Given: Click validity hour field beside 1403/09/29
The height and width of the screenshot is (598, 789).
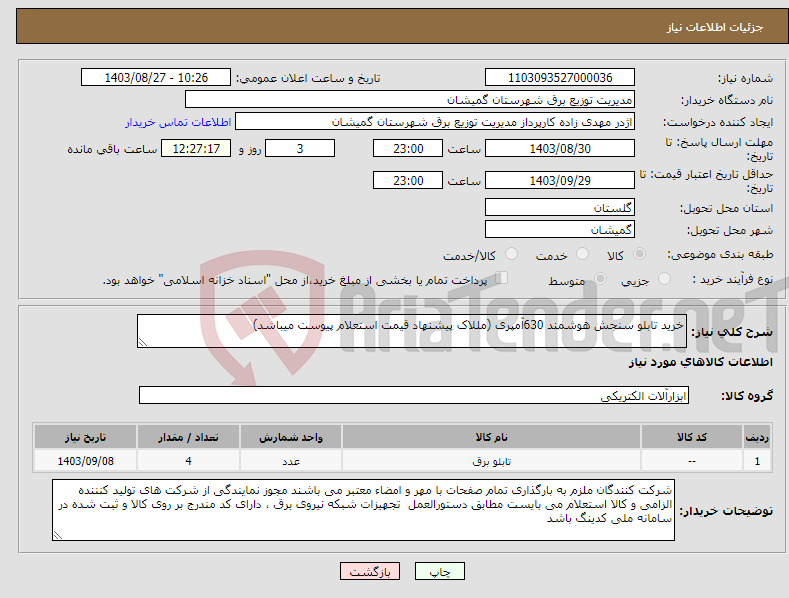Looking at the screenshot, I should click(408, 180).
